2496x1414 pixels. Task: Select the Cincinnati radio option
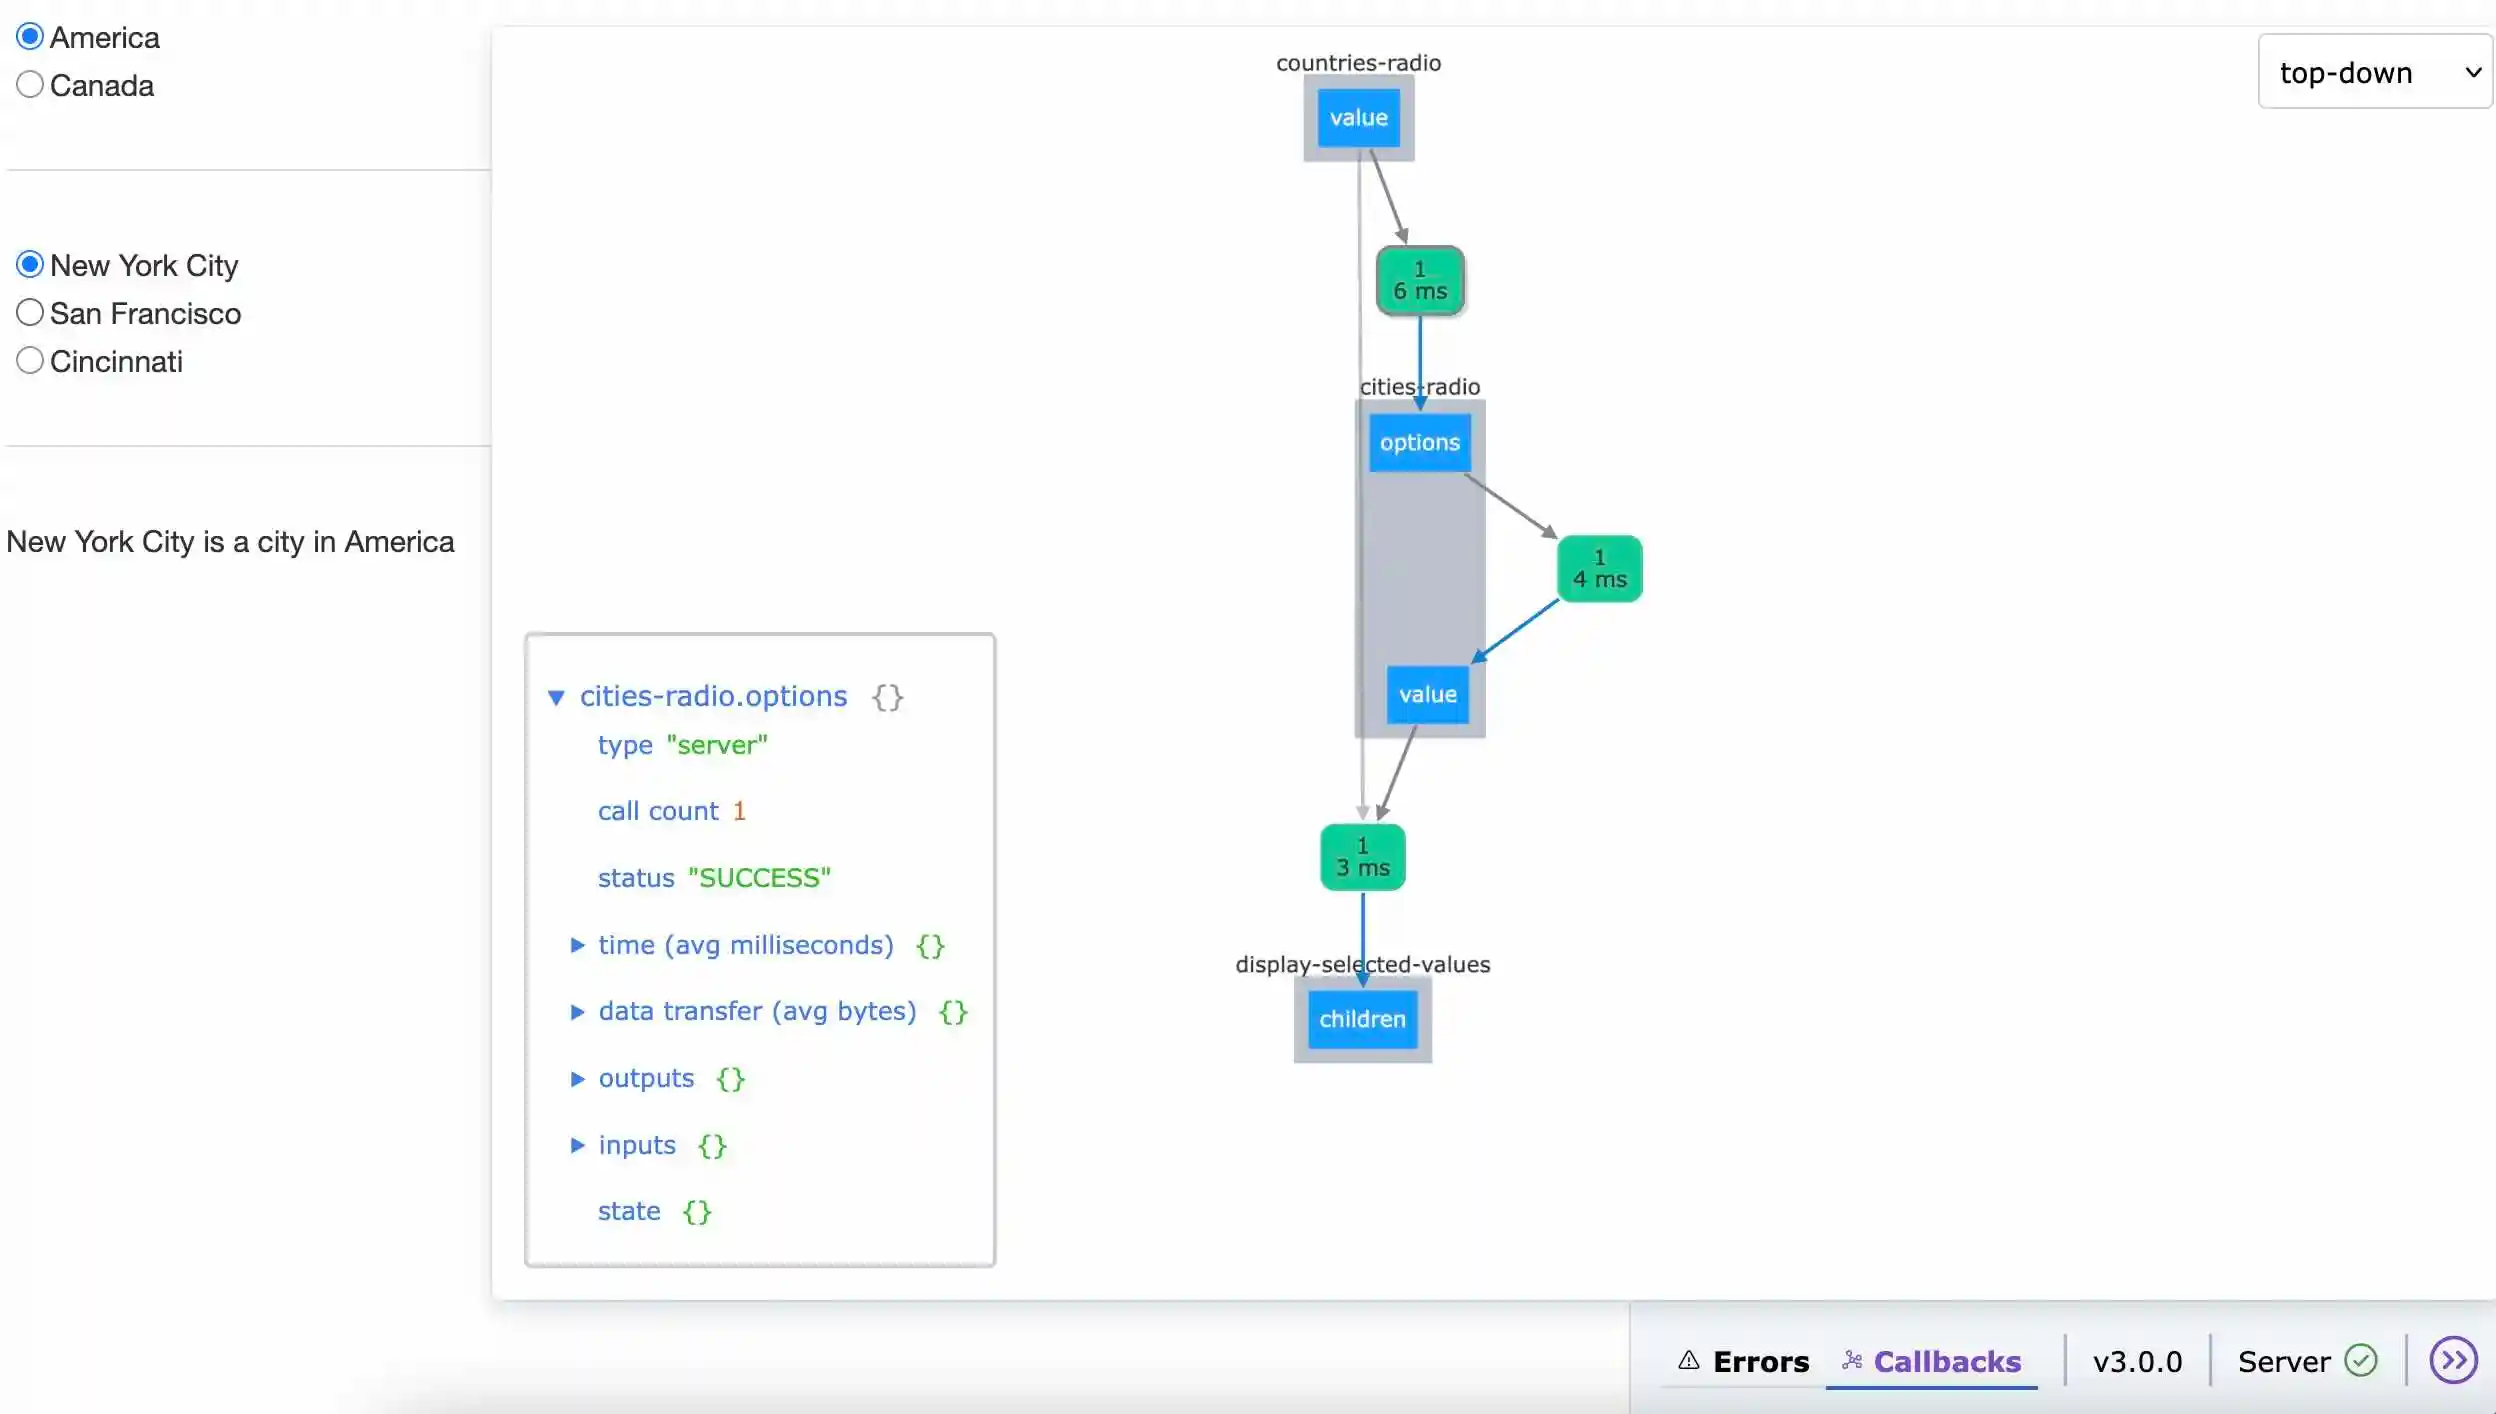click(29, 359)
